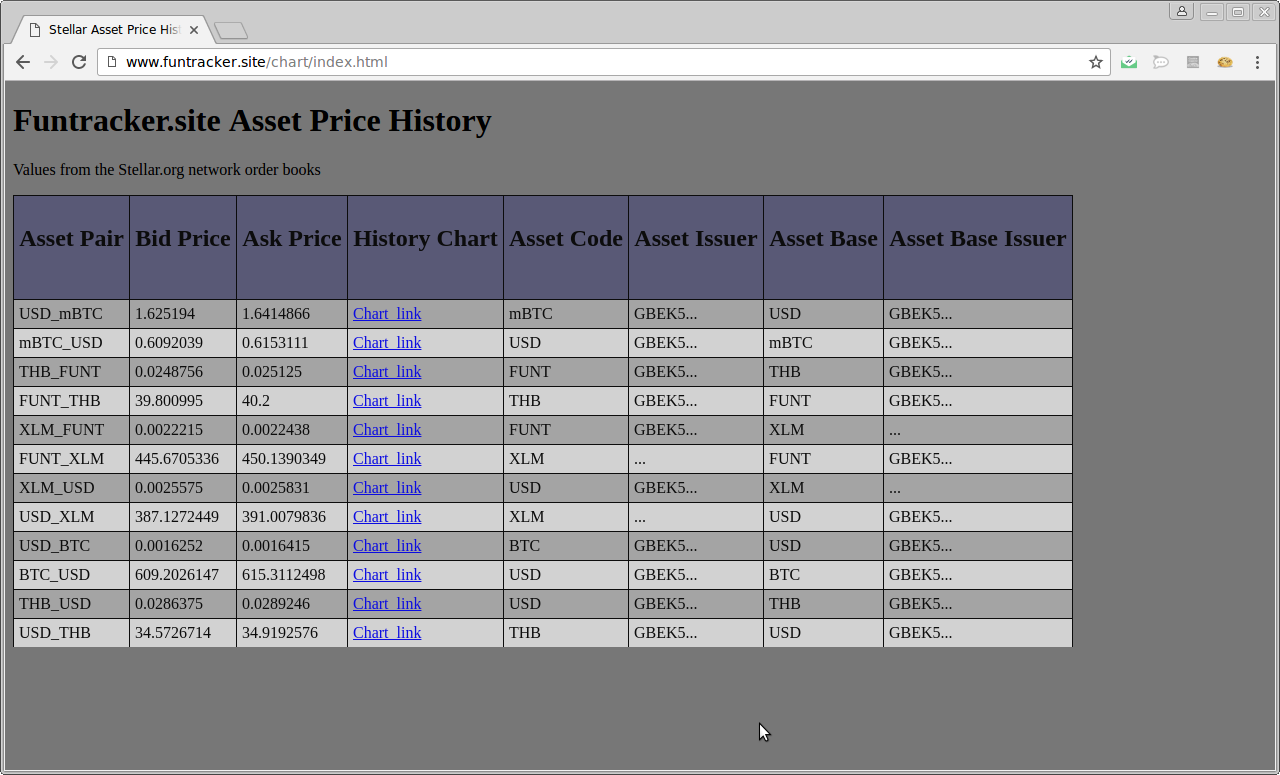Select the Stellar Asset Price History tab
Screen dimensions: 1280x775
[112, 30]
